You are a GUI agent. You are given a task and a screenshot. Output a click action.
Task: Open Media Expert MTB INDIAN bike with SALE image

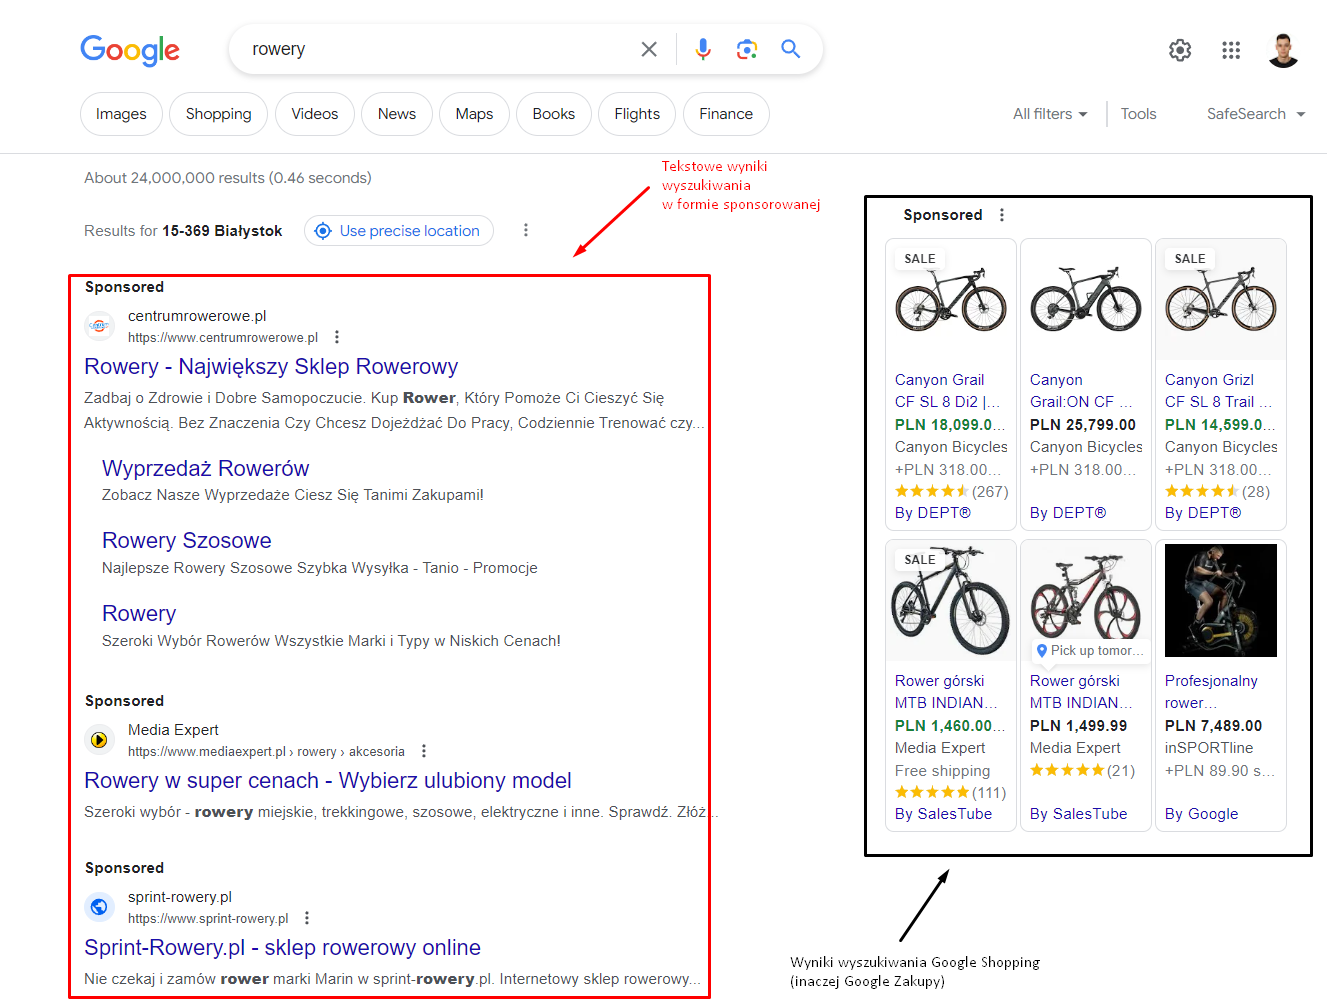(x=951, y=601)
